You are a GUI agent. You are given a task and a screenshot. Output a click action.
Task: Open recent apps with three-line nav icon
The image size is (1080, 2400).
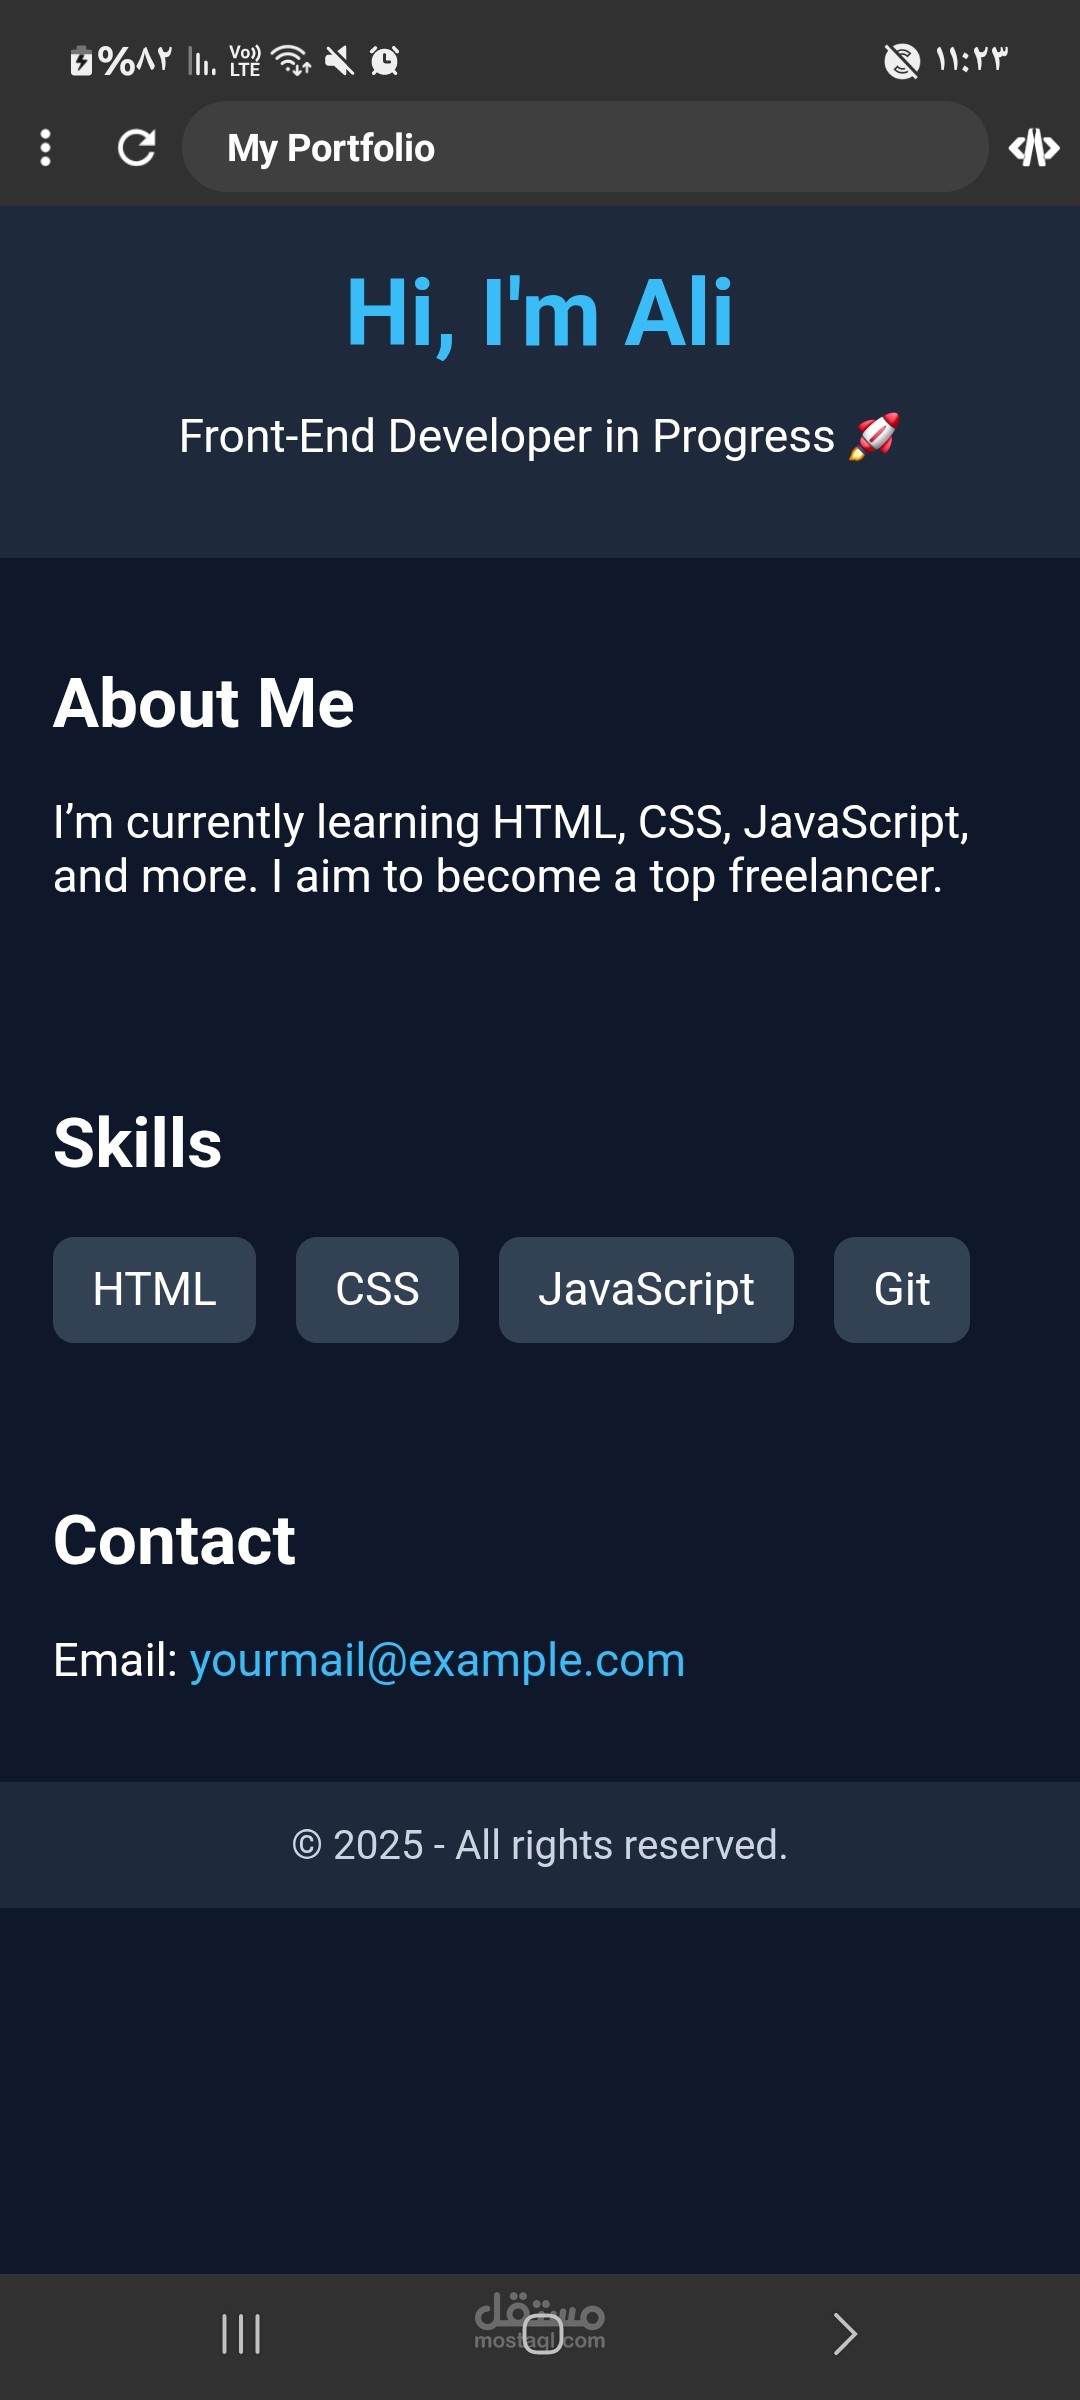[241, 2334]
